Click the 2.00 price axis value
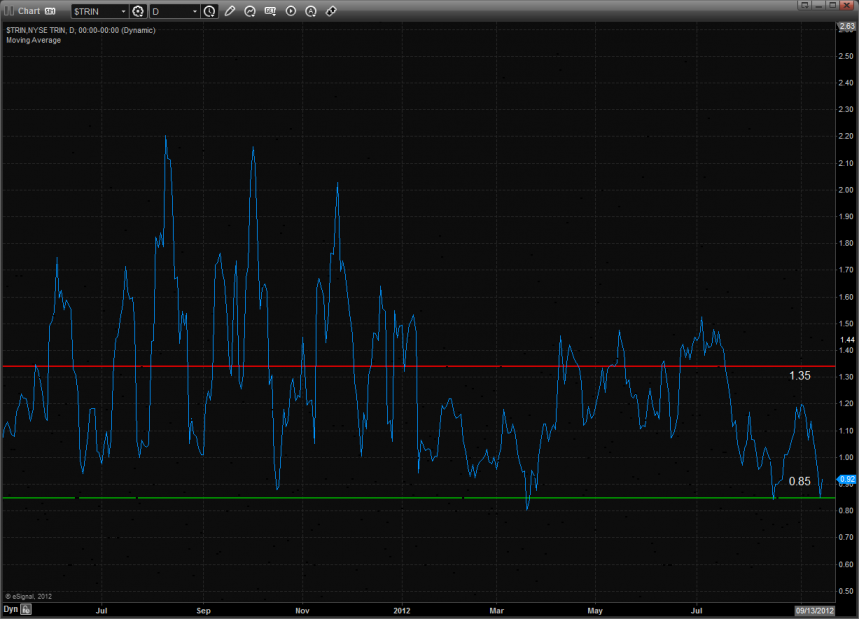Screen dimensions: 859x619 [x=846, y=190]
